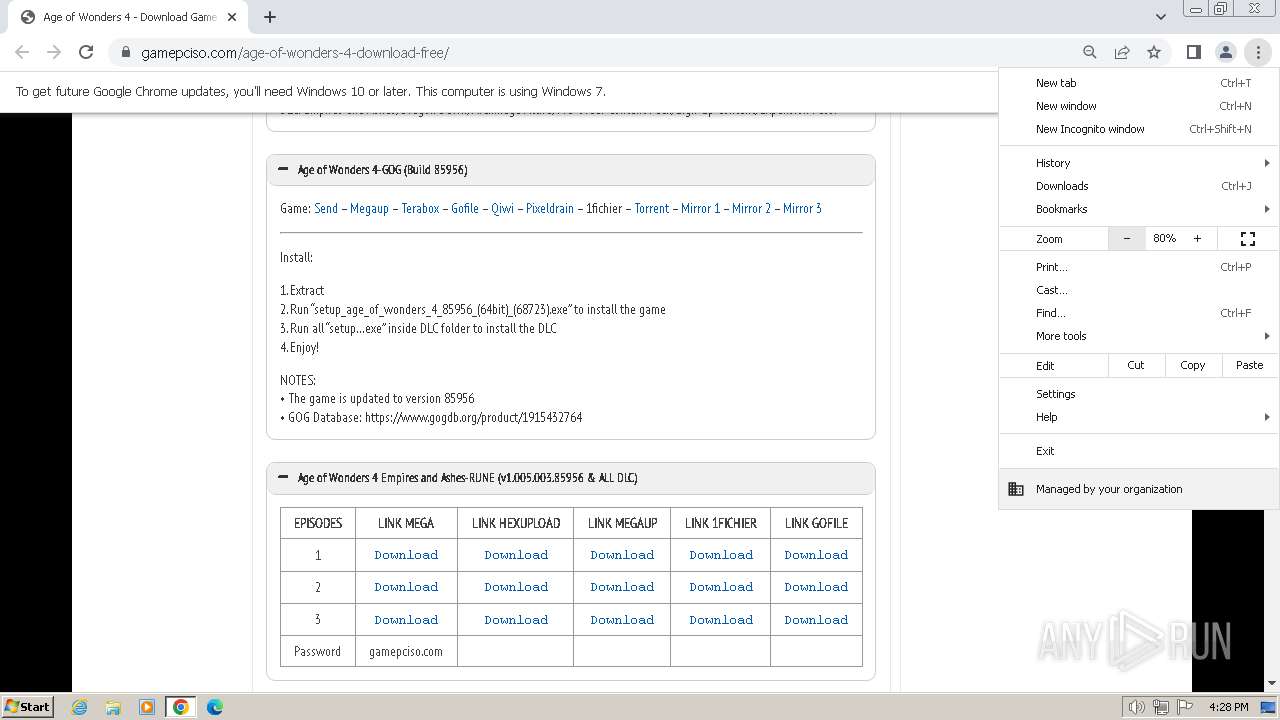The width and height of the screenshot is (1280, 720).
Task: Open the Terabox download link
Action: tap(421, 208)
